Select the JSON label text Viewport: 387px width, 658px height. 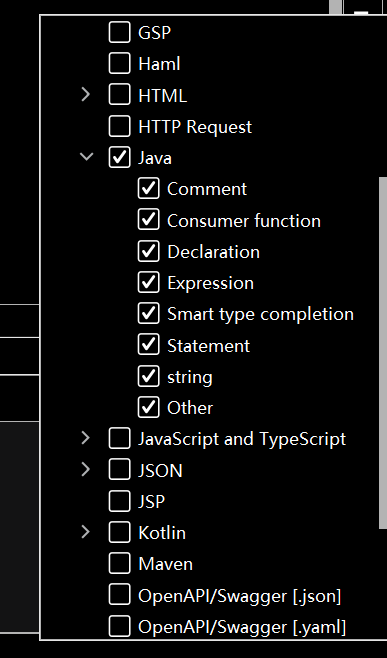pos(160,470)
